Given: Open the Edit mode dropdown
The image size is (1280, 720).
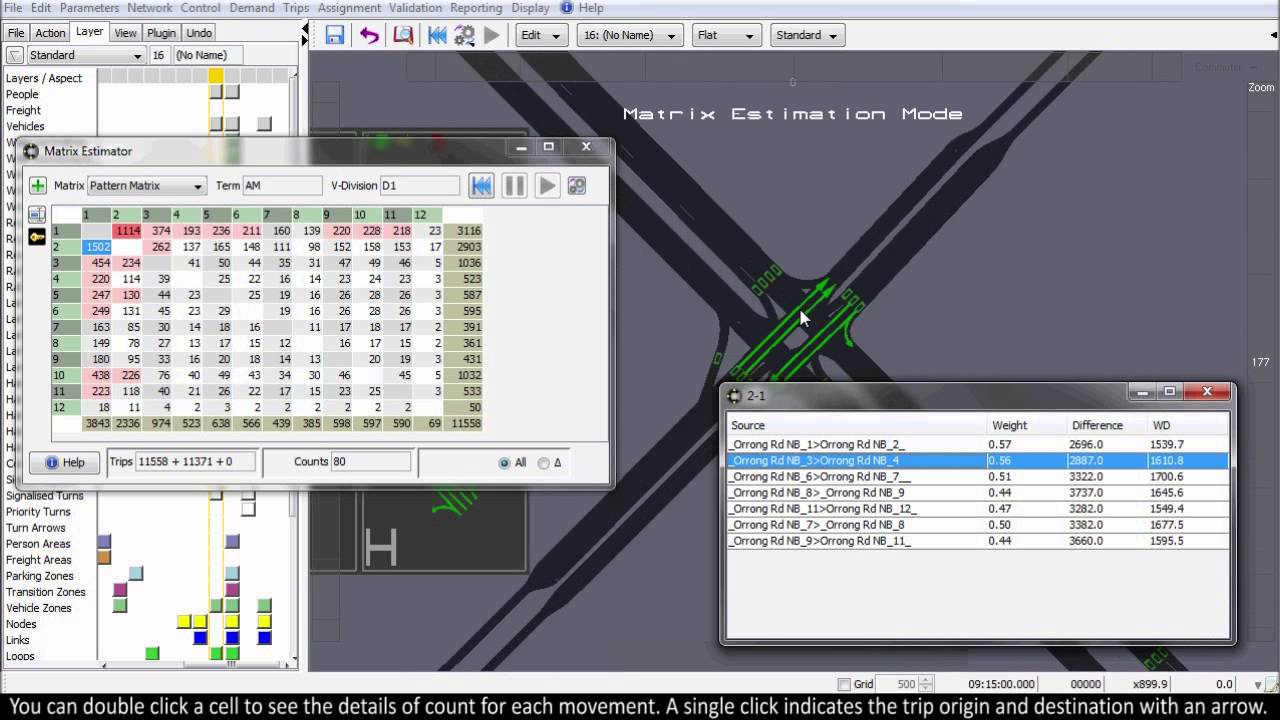Looking at the screenshot, I should [541, 35].
